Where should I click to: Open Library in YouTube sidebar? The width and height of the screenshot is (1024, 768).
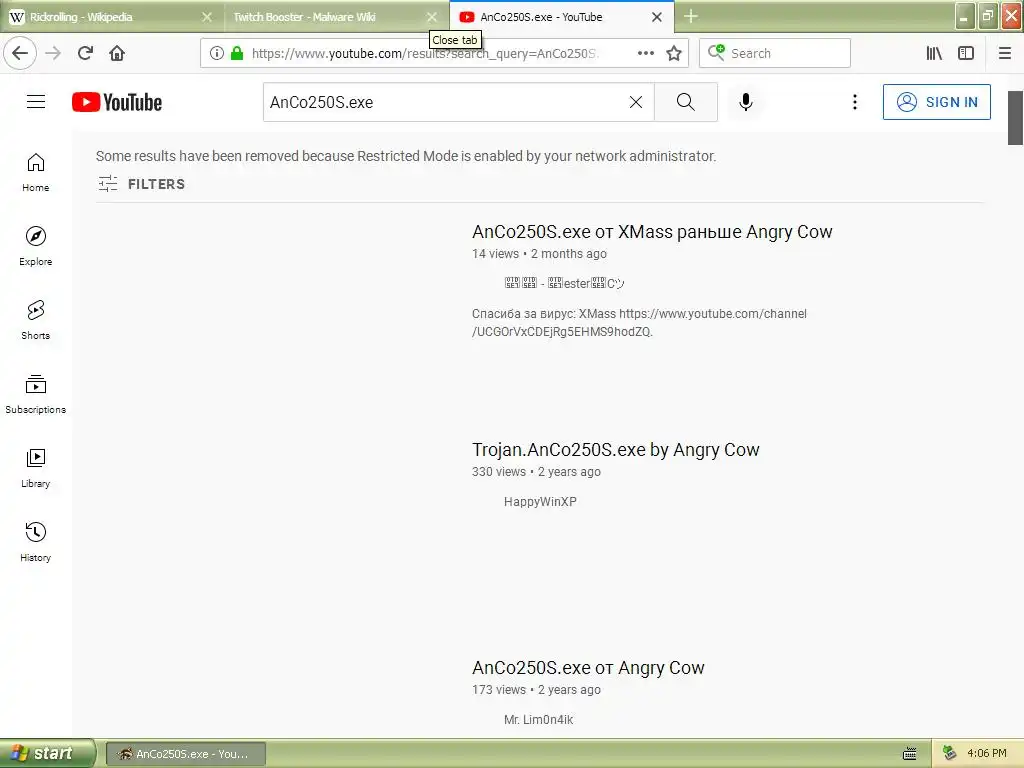[35, 468]
